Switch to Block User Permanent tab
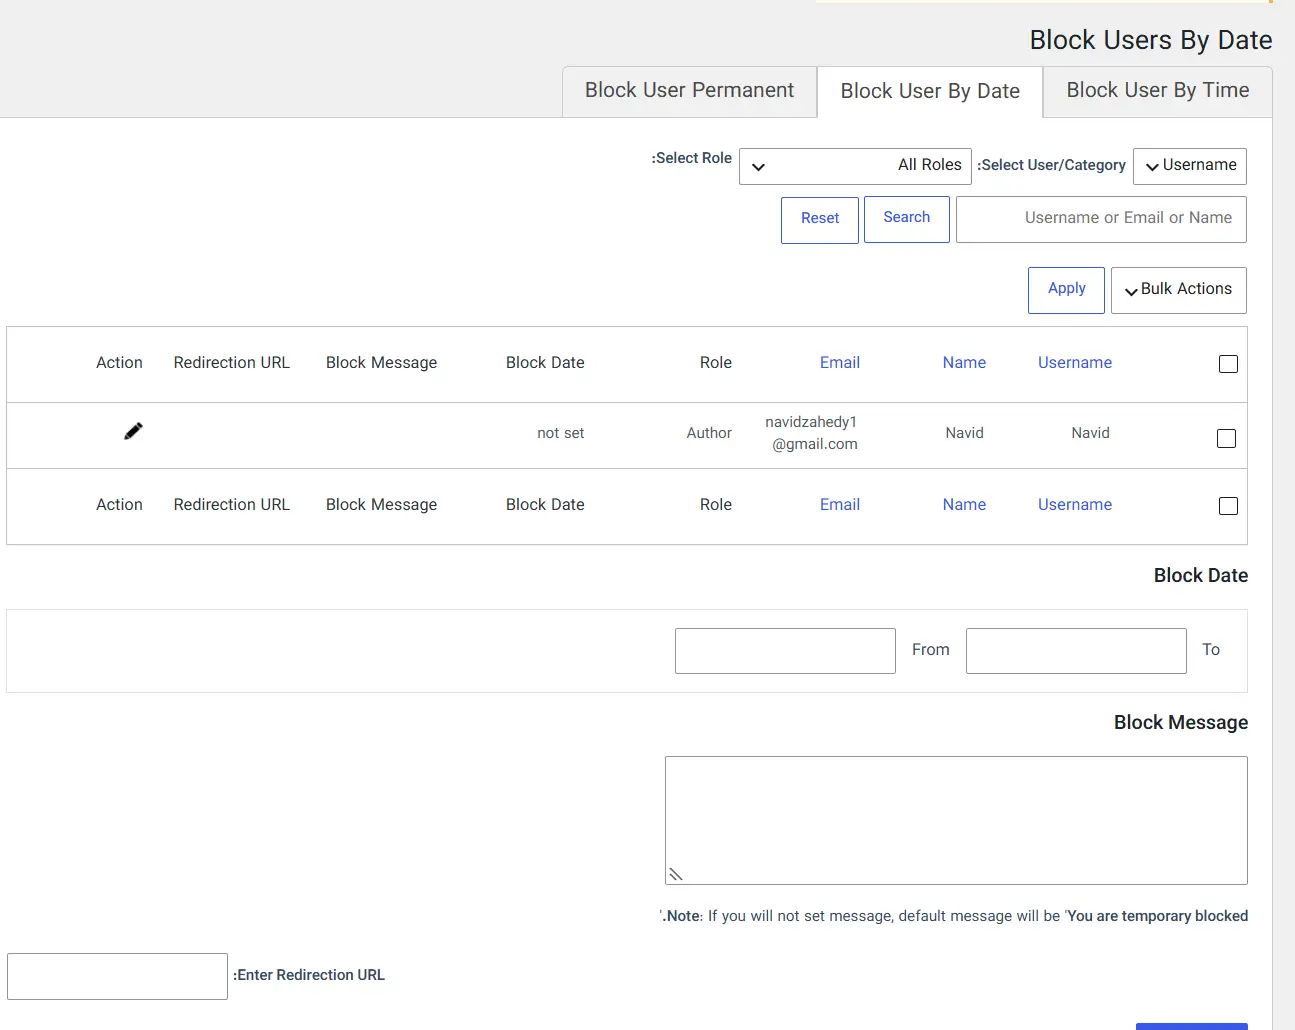The width and height of the screenshot is (1295, 1030). (x=689, y=91)
